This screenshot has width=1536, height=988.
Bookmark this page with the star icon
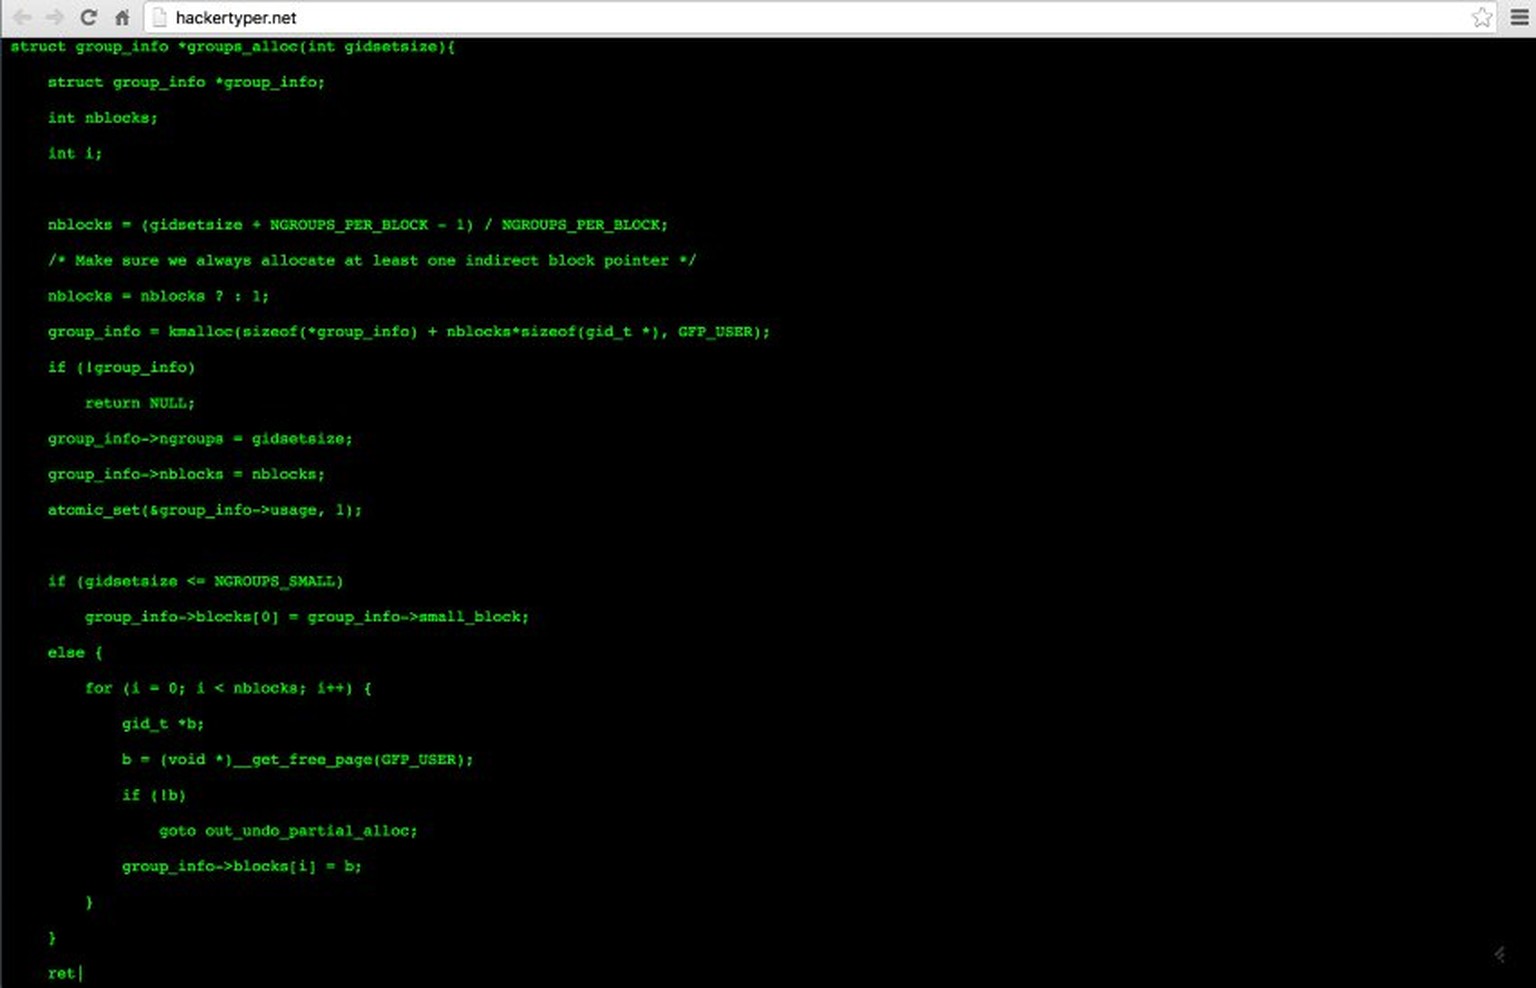tap(1482, 17)
